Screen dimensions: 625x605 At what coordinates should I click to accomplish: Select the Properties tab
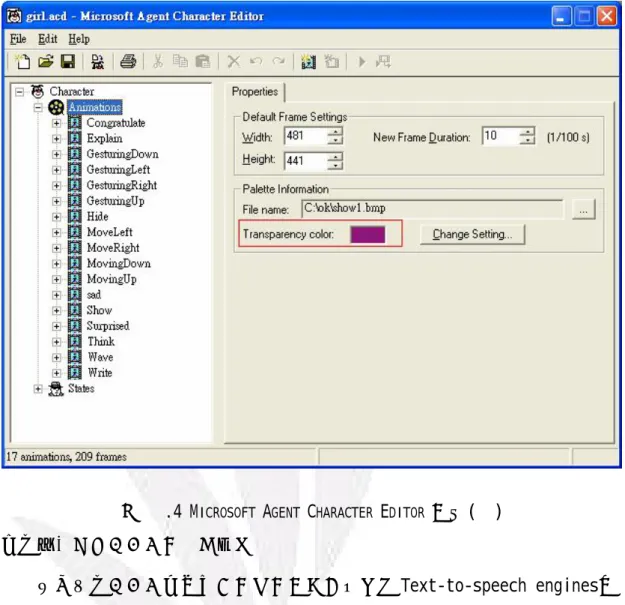pos(255,92)
